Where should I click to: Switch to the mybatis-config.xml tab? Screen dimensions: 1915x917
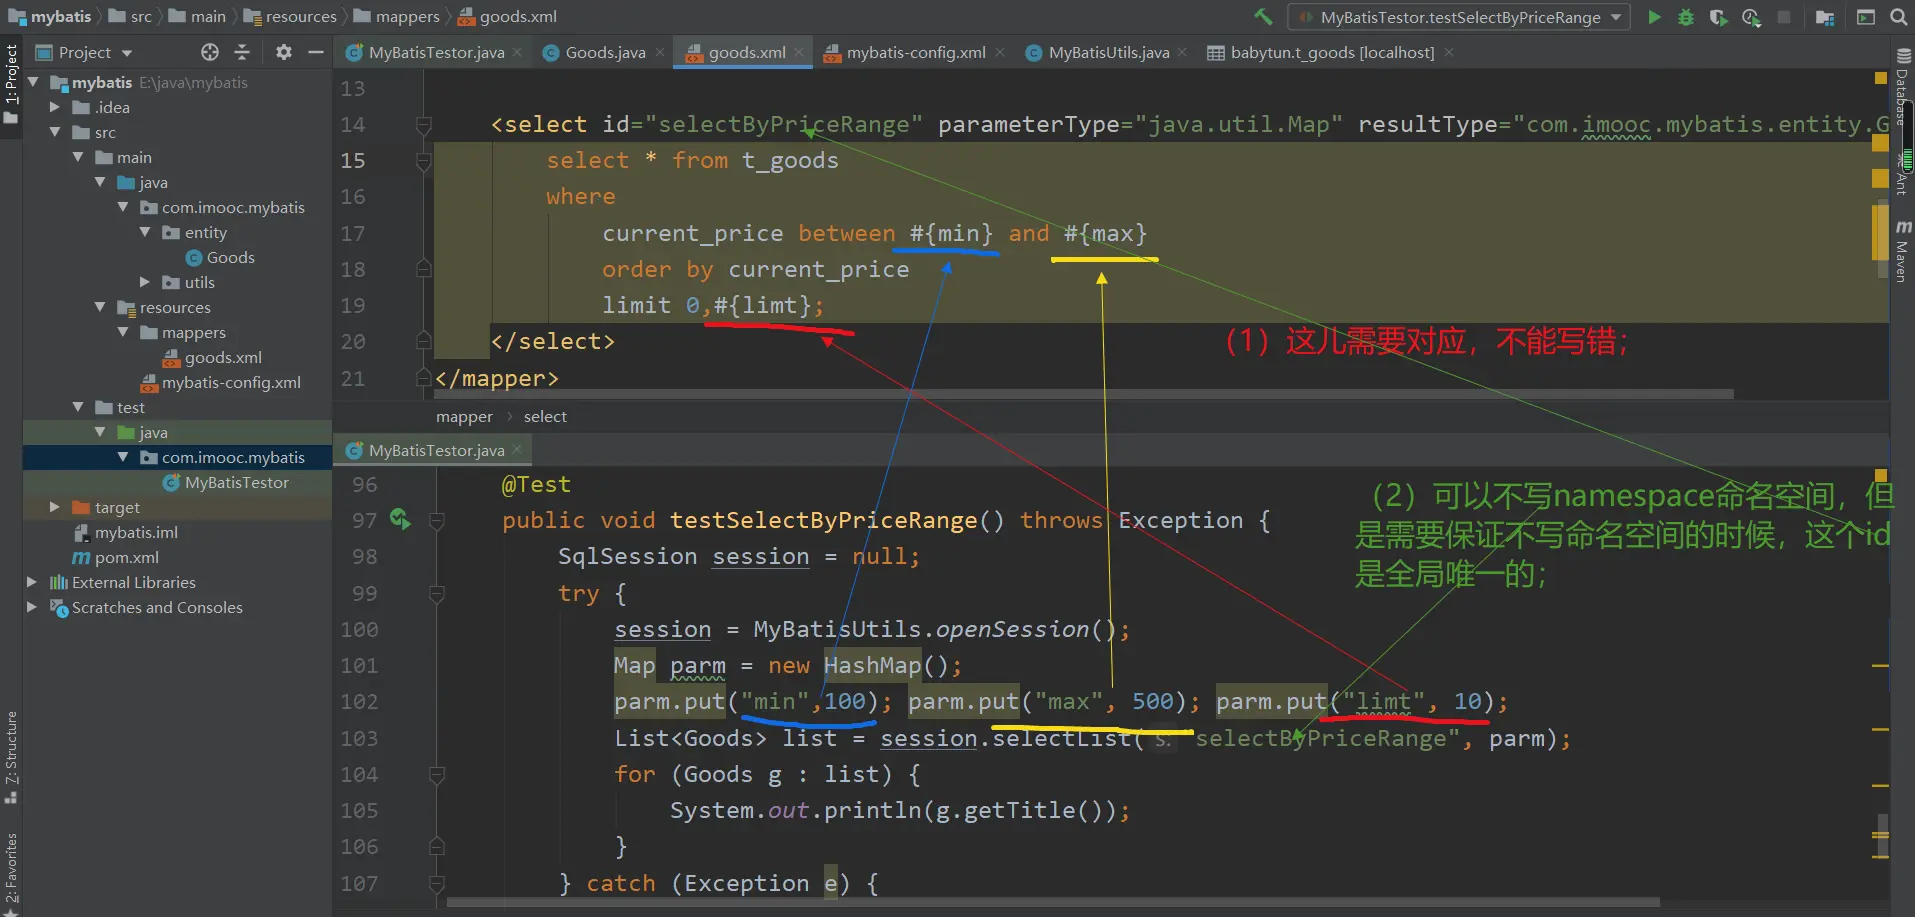[915, 52]
